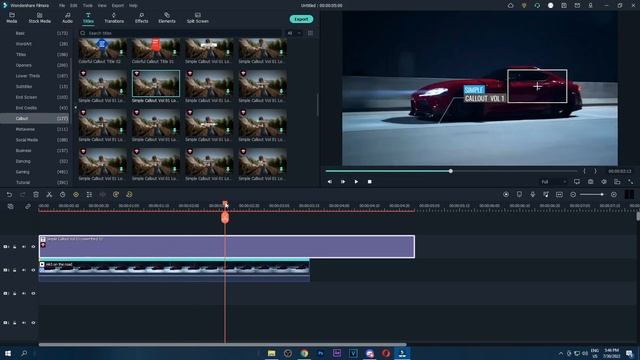Click the redo arrow icon
640x360 pixels.
point(22,195)
